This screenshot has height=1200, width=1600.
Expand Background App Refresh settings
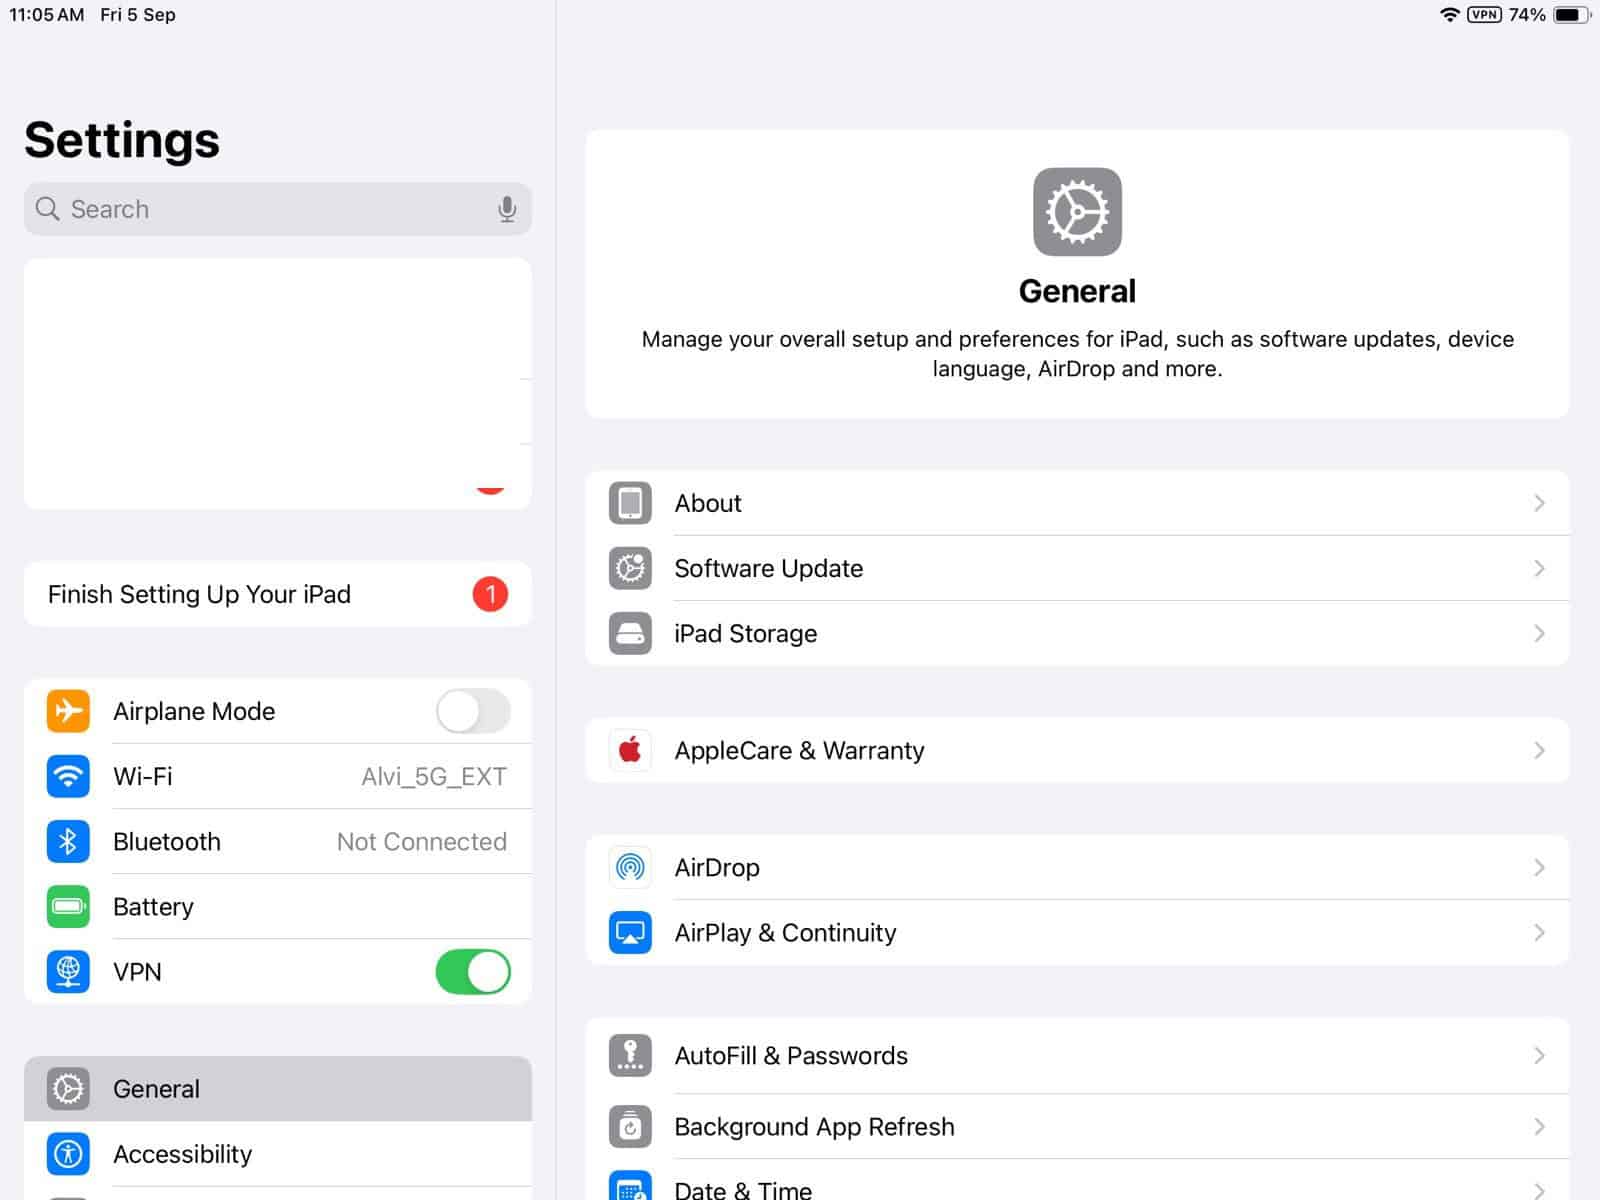point(1538,1126)
